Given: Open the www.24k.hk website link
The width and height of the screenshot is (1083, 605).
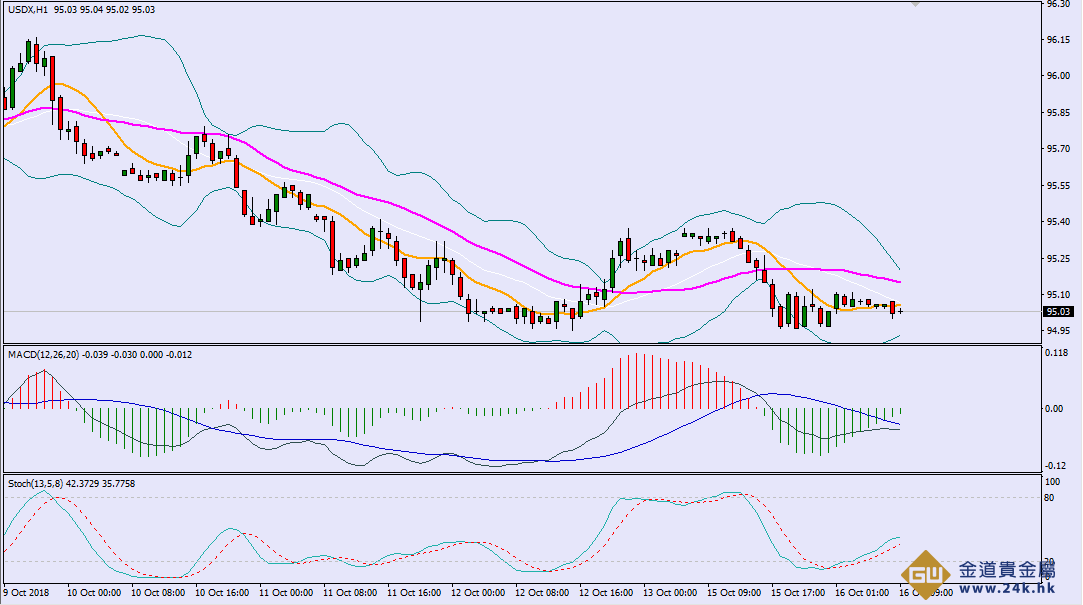Looking at the screenshot, I should (1009, 589).
